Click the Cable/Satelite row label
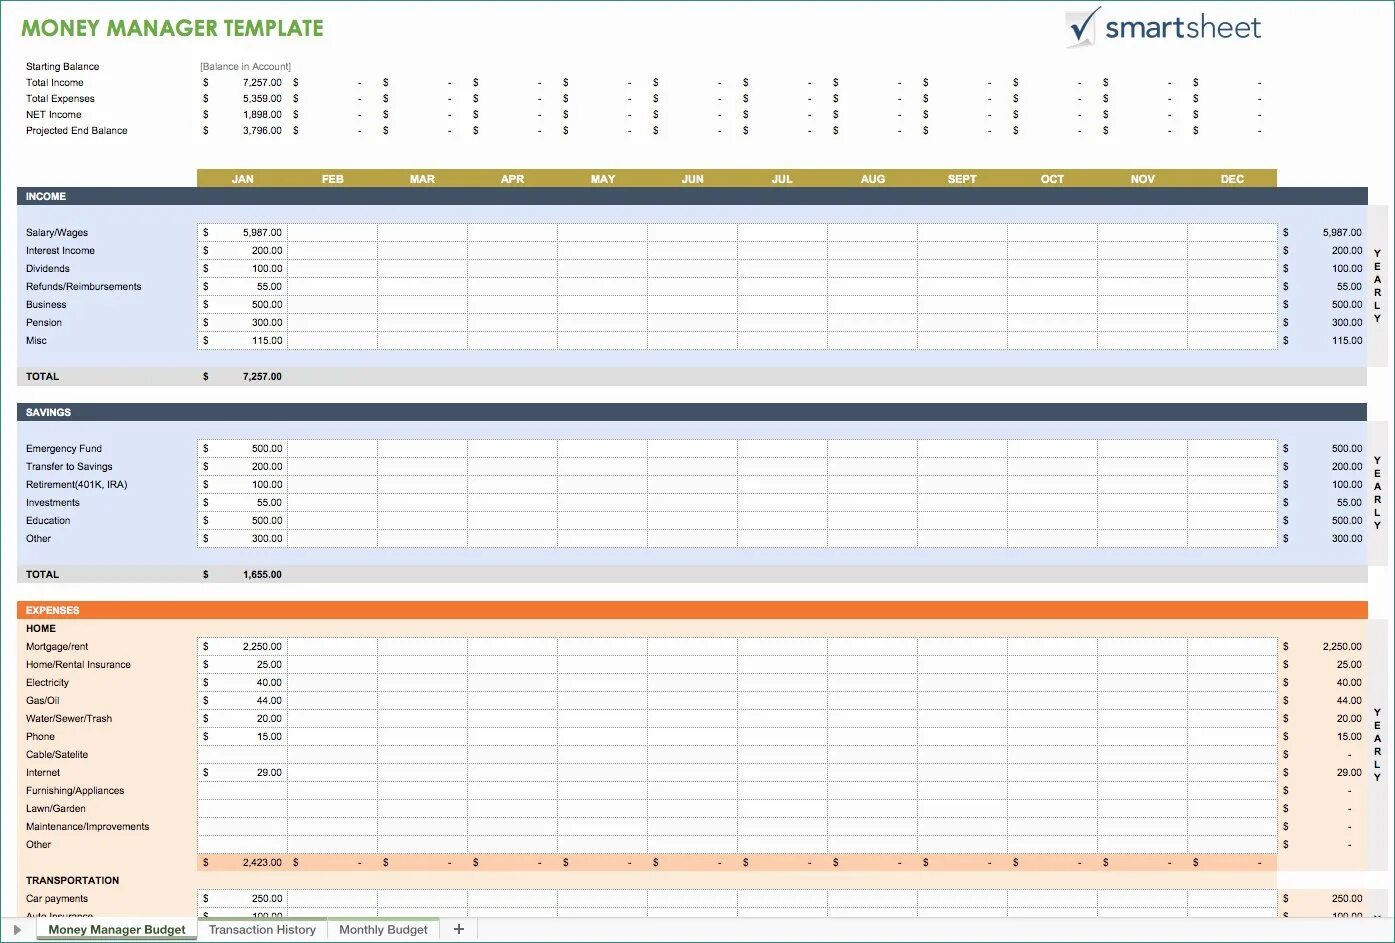Image resolution: width=1395 pixels, height=943 pixels. (57, 755)
